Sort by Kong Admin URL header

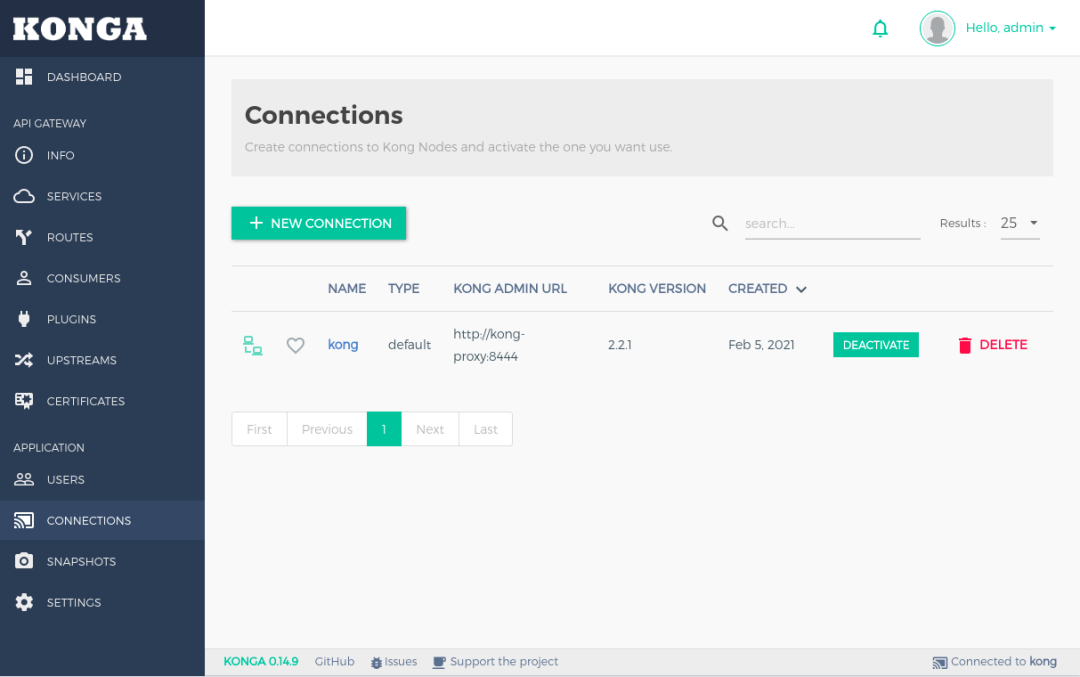point(510,289)
